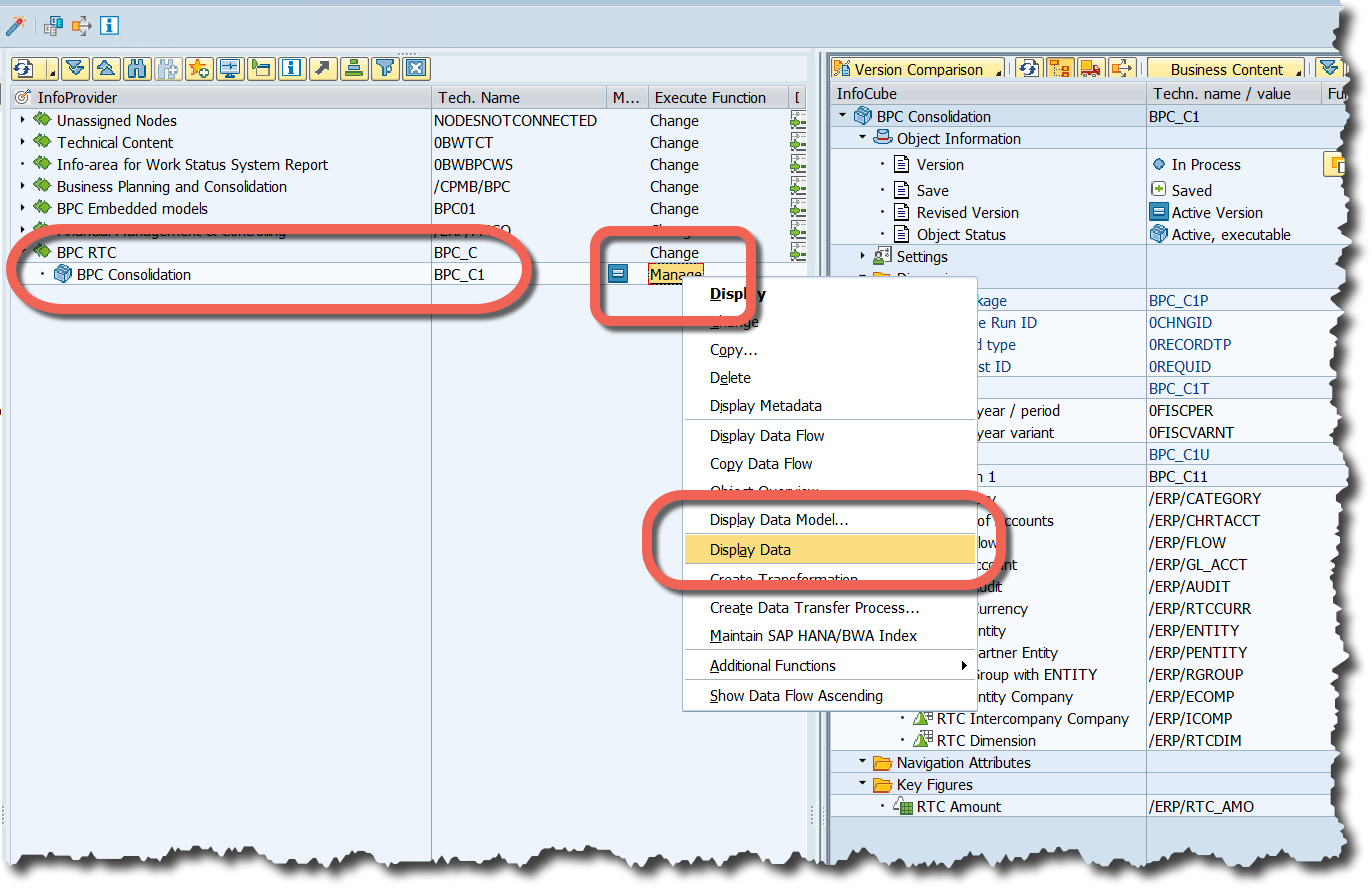This screenshot has height=888, width=1372.
Task: Select Display Data from context menu
Action: pos(750,550)
